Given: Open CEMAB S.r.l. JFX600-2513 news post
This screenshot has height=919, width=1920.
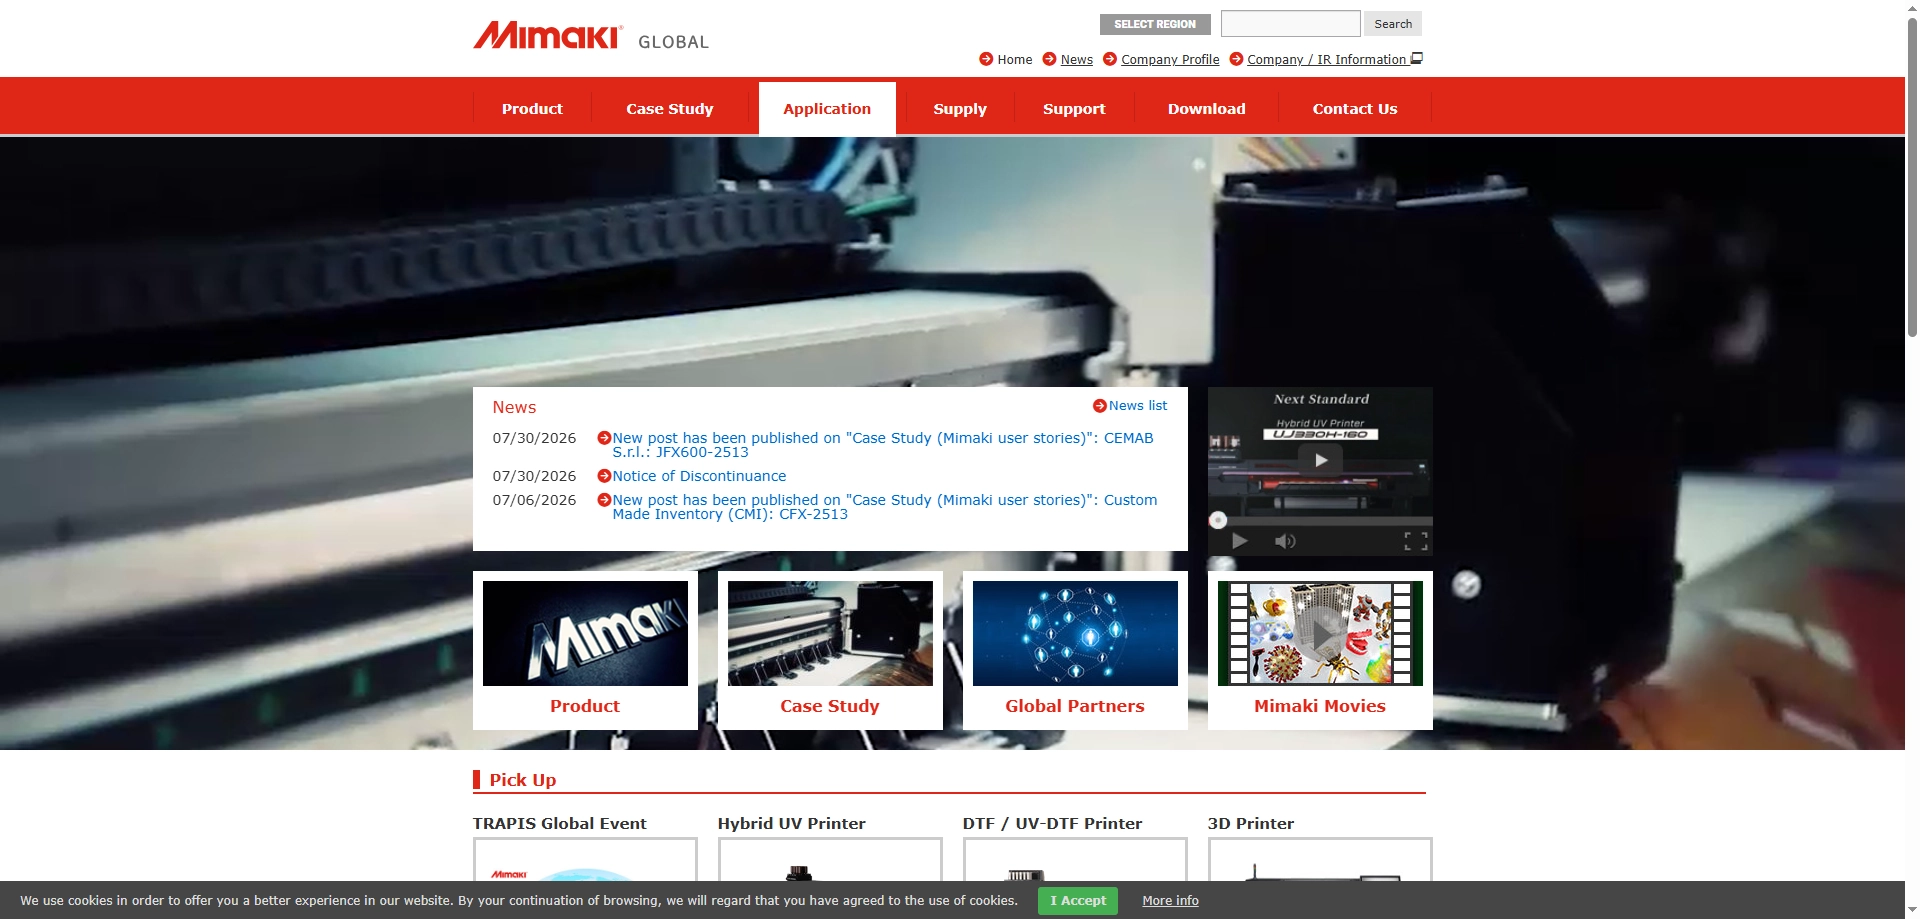Looking at the screenshot, I should pos(883,445).
